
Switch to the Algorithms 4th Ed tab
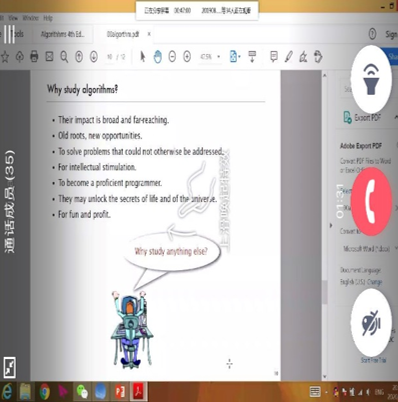(x=62, y=34)
